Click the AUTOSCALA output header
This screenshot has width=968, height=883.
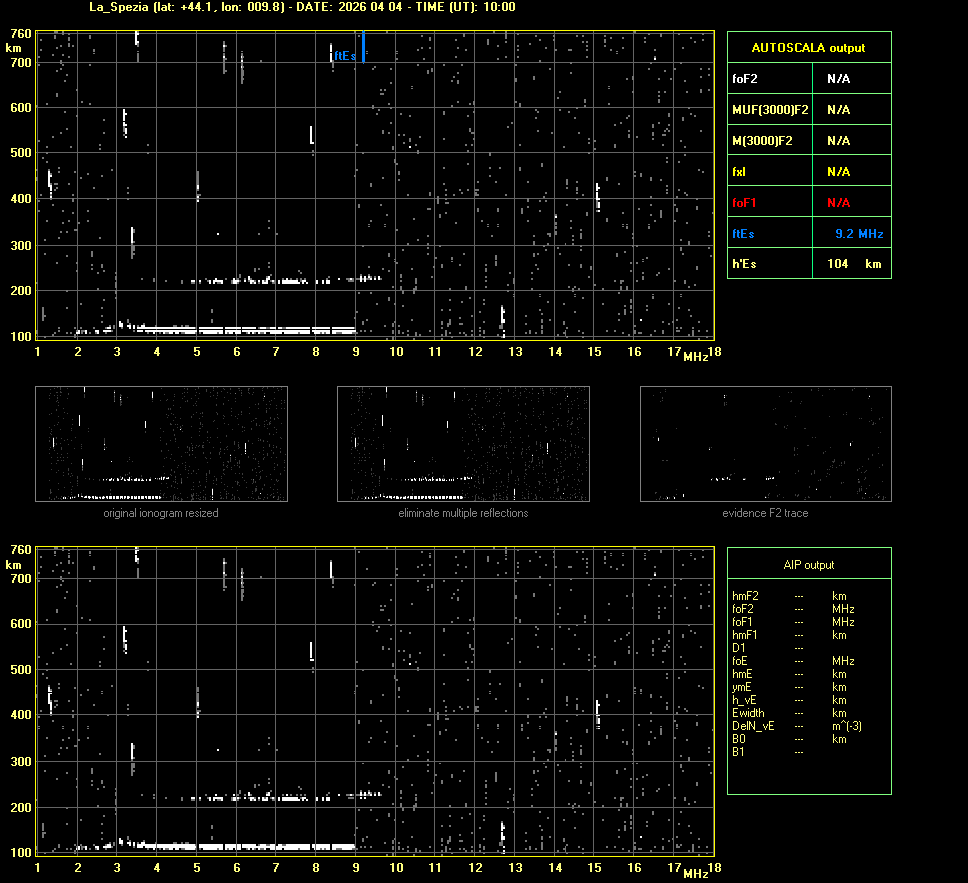tap(808, 48)
